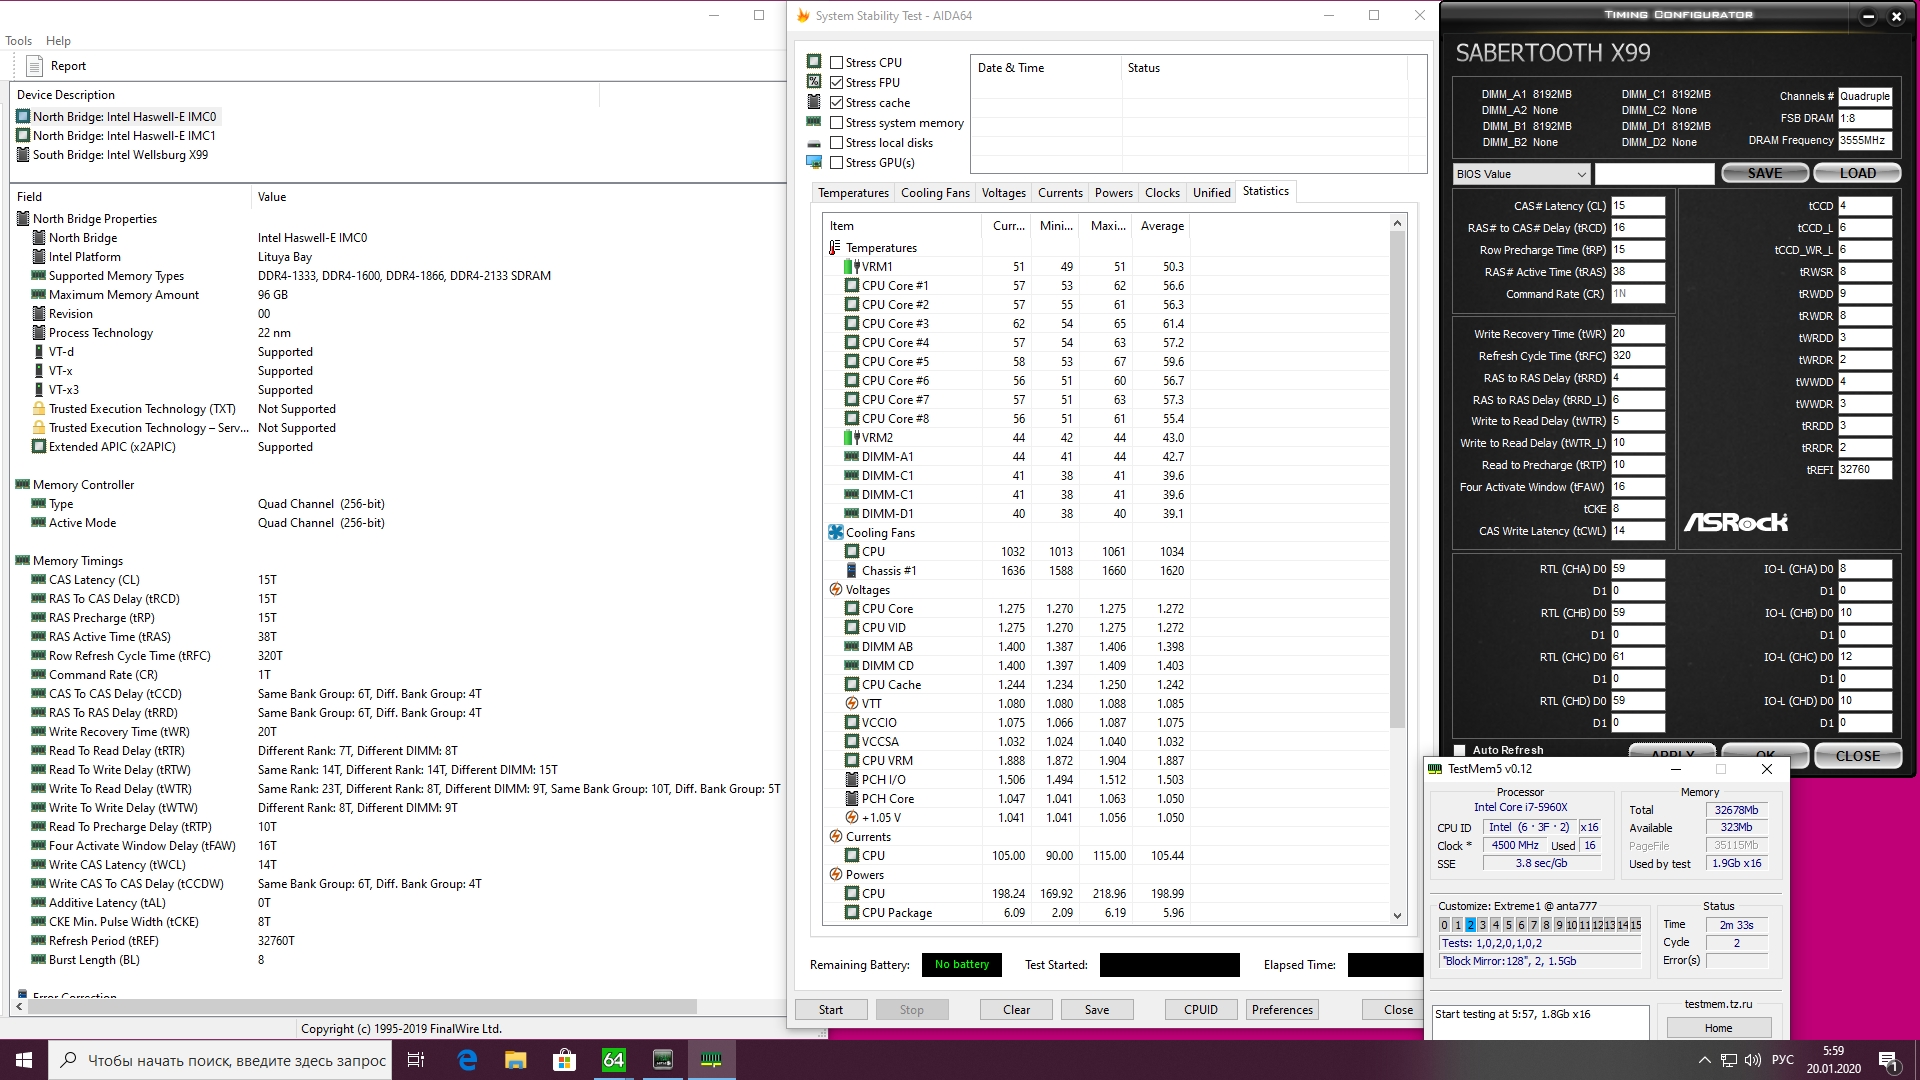Click Temperatures thermometer icon in statistics
Image resolution: width=1920 pixels, height=1080 pixels.
pyautogui.click(x=834, y=248)
